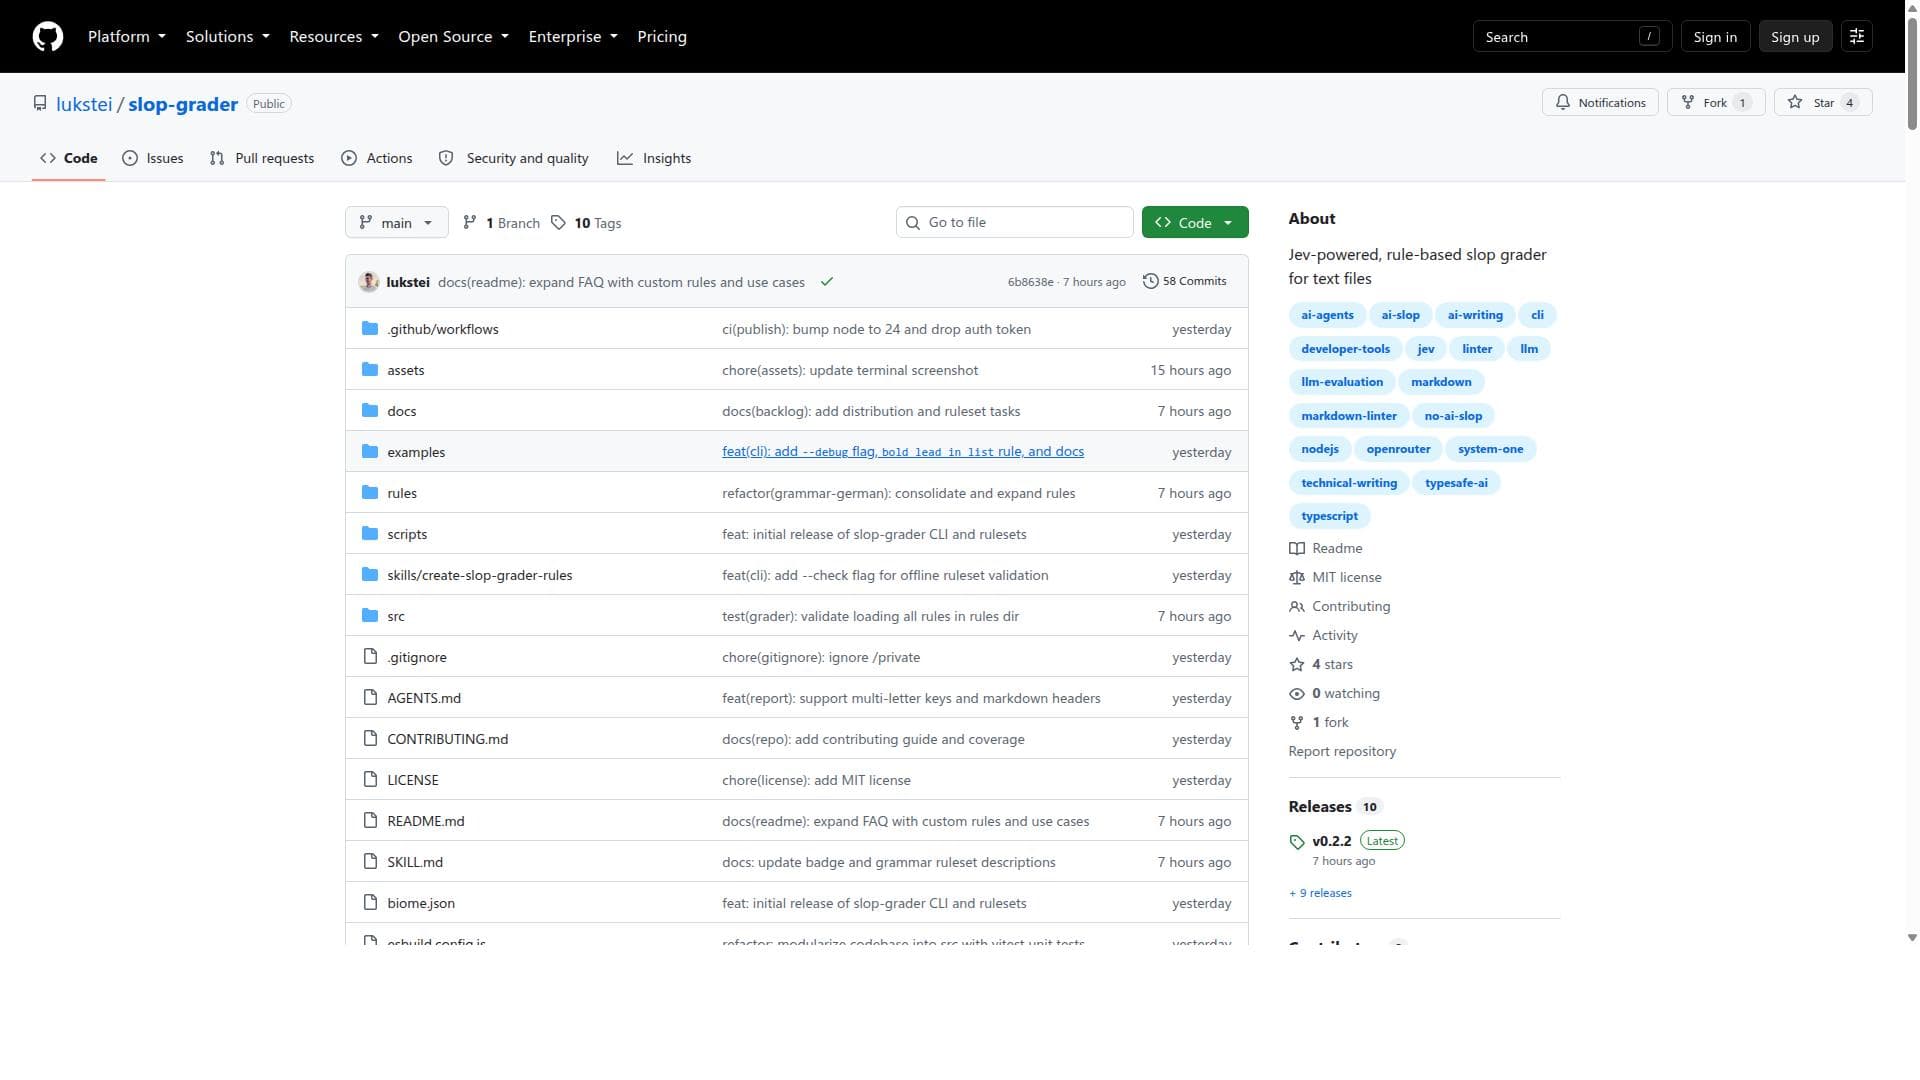This screenshot has width=1920, height=1080.
Task: Open the openrouter topic tag
Action: pyautogui.click(x=1398, y=450)
